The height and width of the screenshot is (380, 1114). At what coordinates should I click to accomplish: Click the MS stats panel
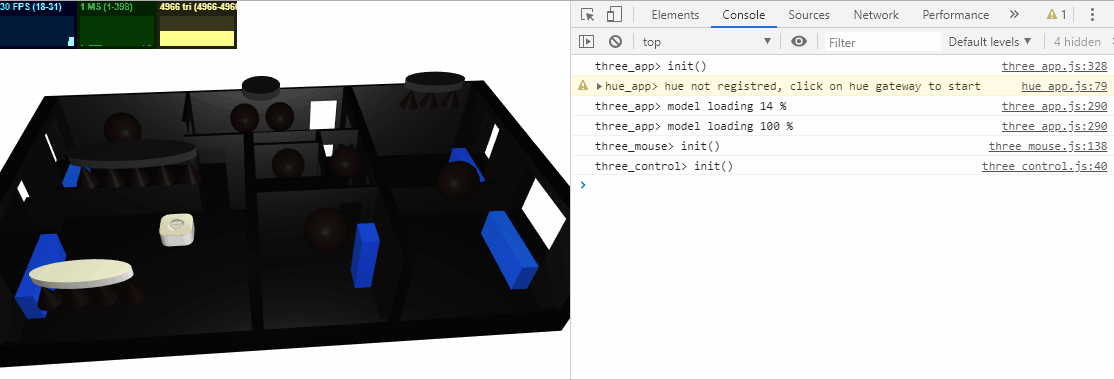click(117, 25)
